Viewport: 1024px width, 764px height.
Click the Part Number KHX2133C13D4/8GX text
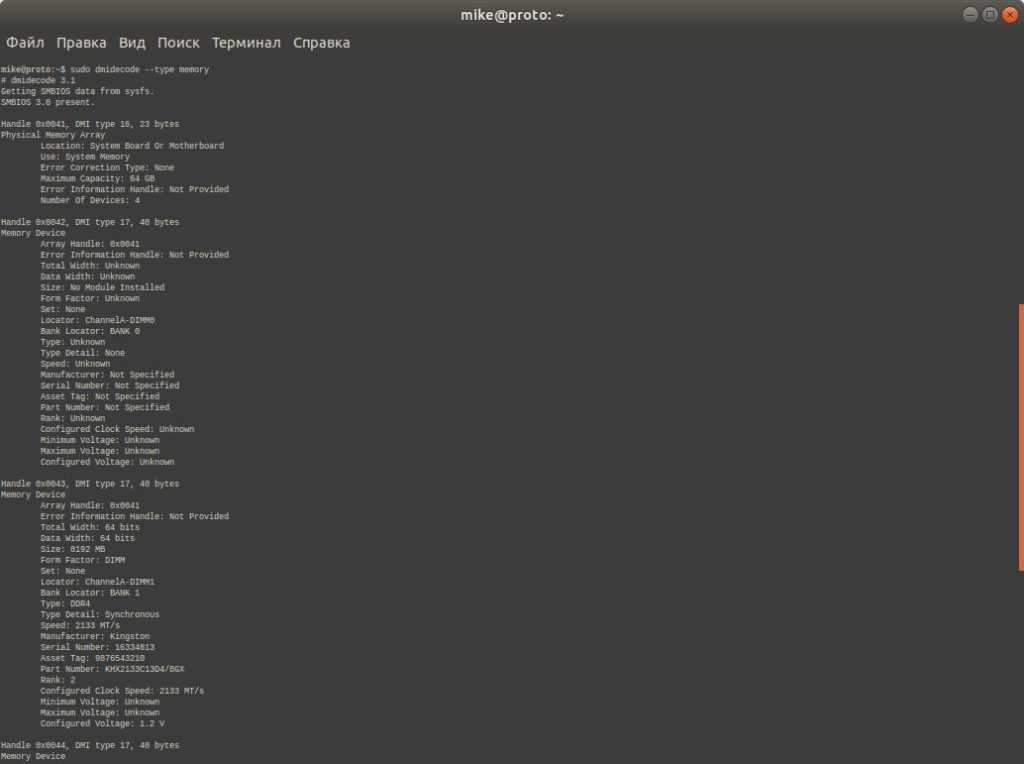tap(145, 669)
